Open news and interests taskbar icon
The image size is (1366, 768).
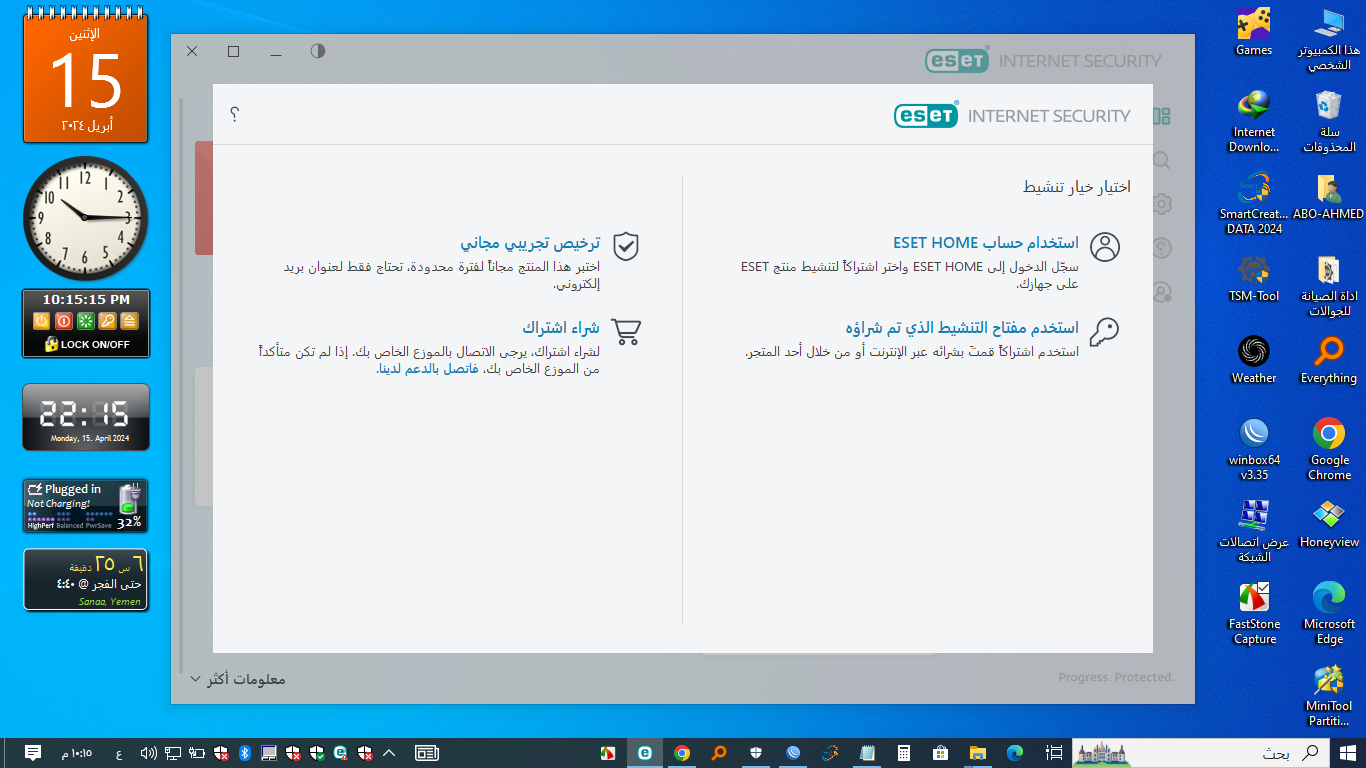point(427,753)
